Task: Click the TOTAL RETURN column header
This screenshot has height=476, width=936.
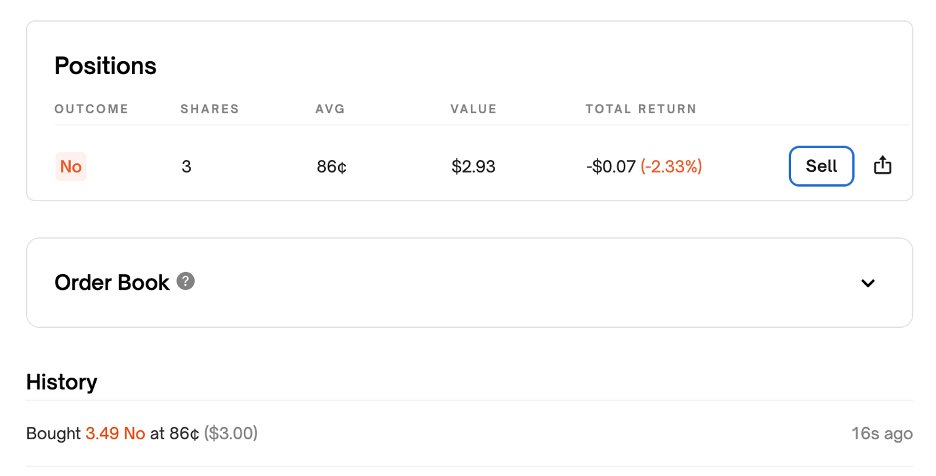Action: [x=641, y=109]
